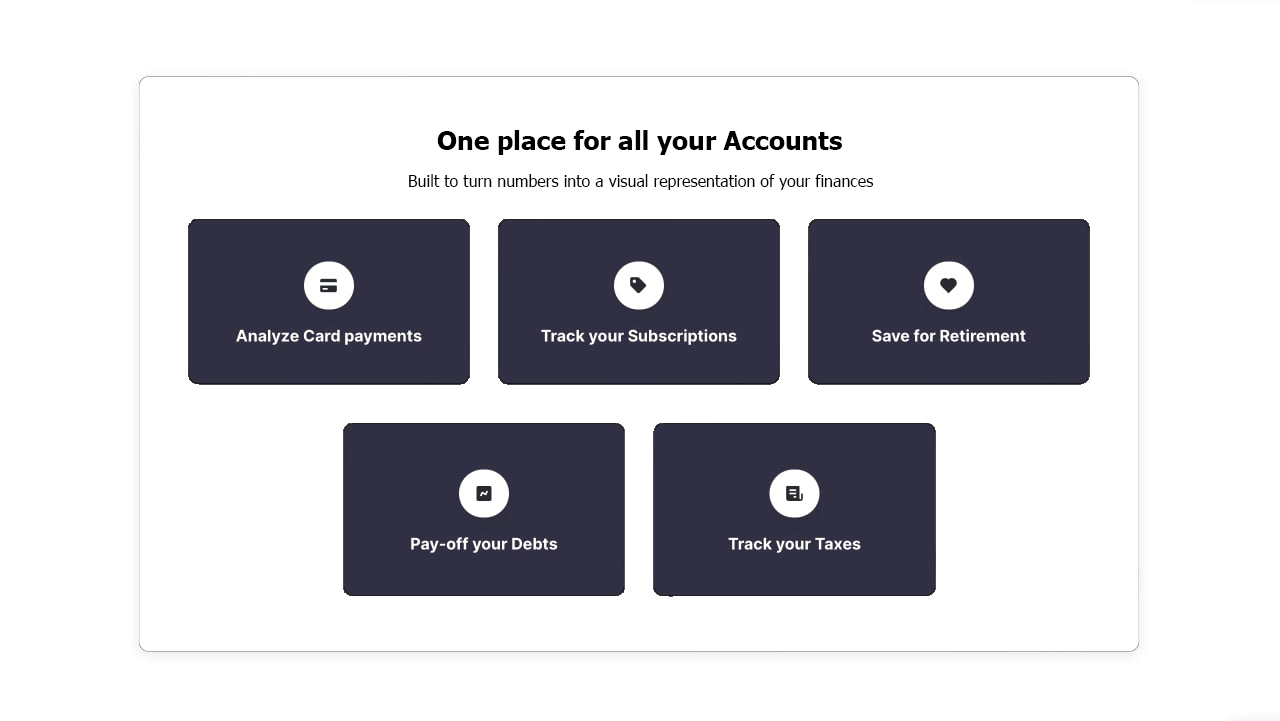Click the word "Accounts" in the heading
This screenshot has height=721, width=1280.
[782, 141]
